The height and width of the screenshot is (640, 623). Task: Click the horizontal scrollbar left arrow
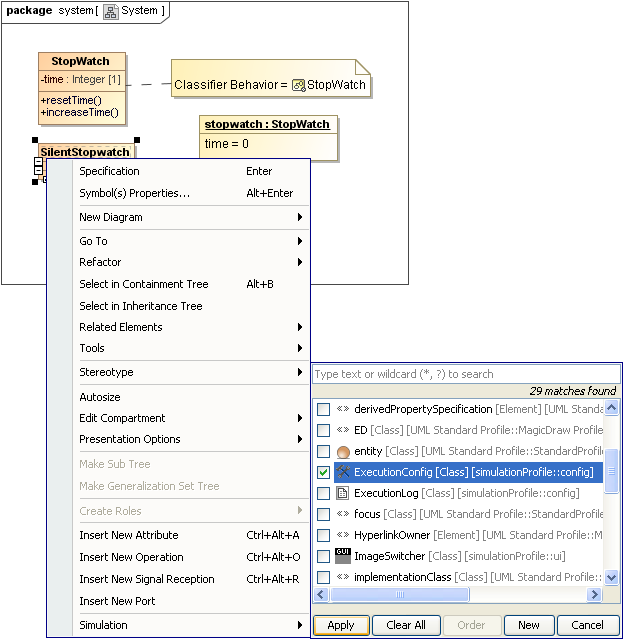(x=321, y=594)
